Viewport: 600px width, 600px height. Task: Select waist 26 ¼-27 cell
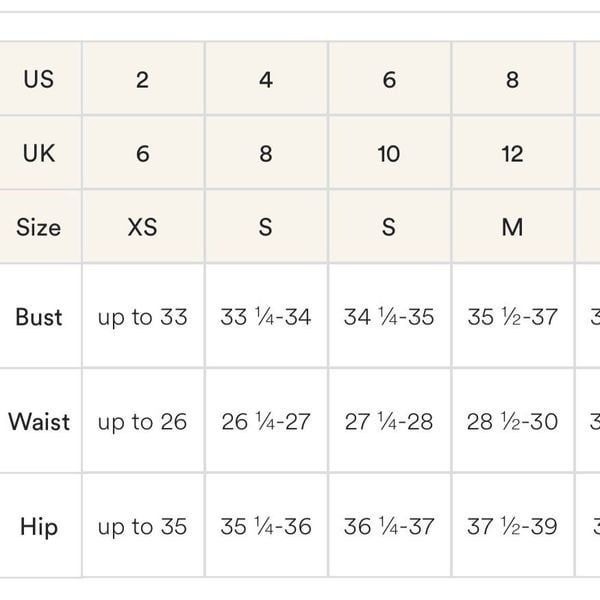pos(267,421)
